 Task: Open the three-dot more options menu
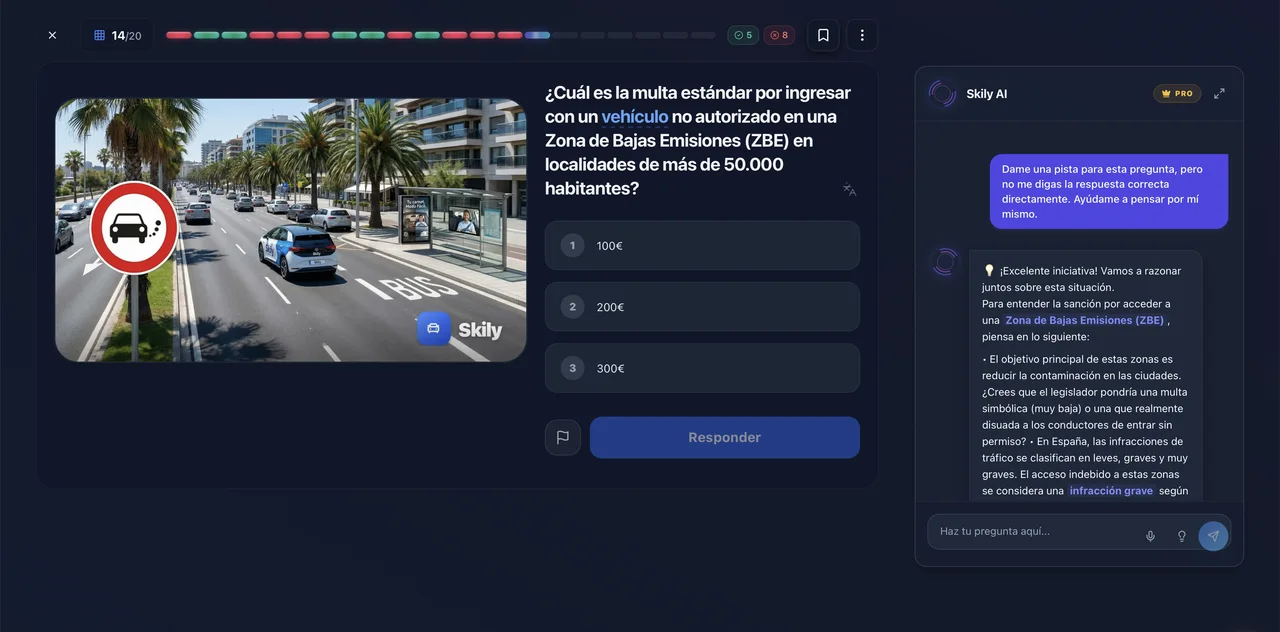click(x=862, y=35)
